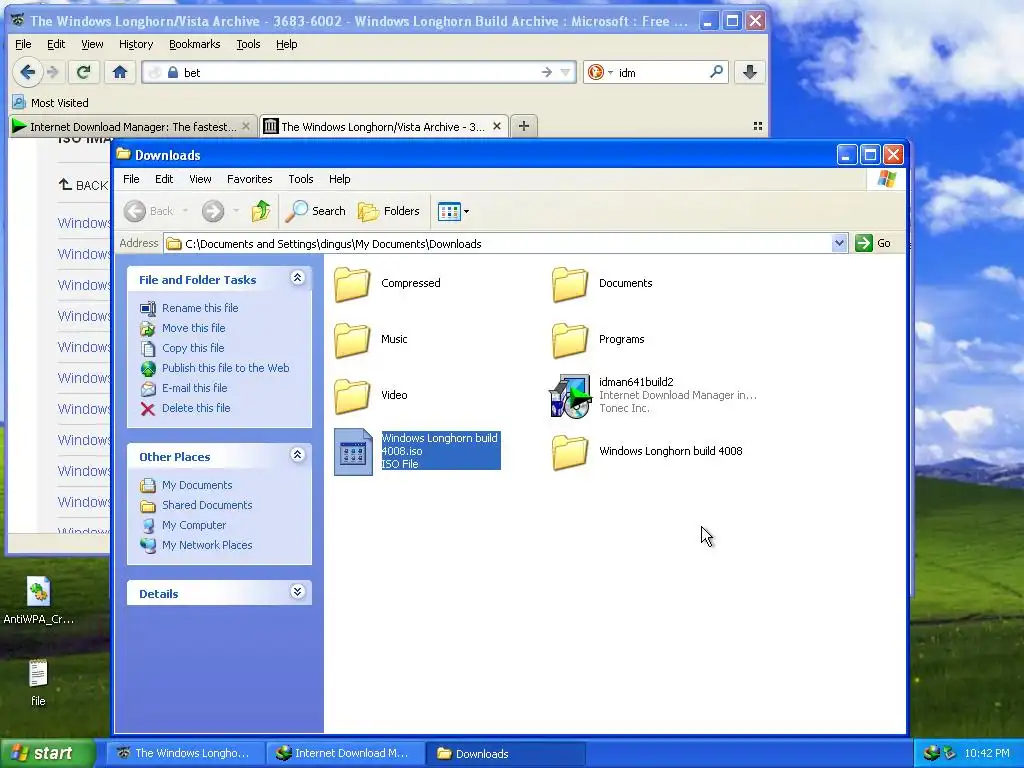Close The Windows Longhorn/Vista Archive tab
Screen dimensions: 1024x768
click(497, 126)
